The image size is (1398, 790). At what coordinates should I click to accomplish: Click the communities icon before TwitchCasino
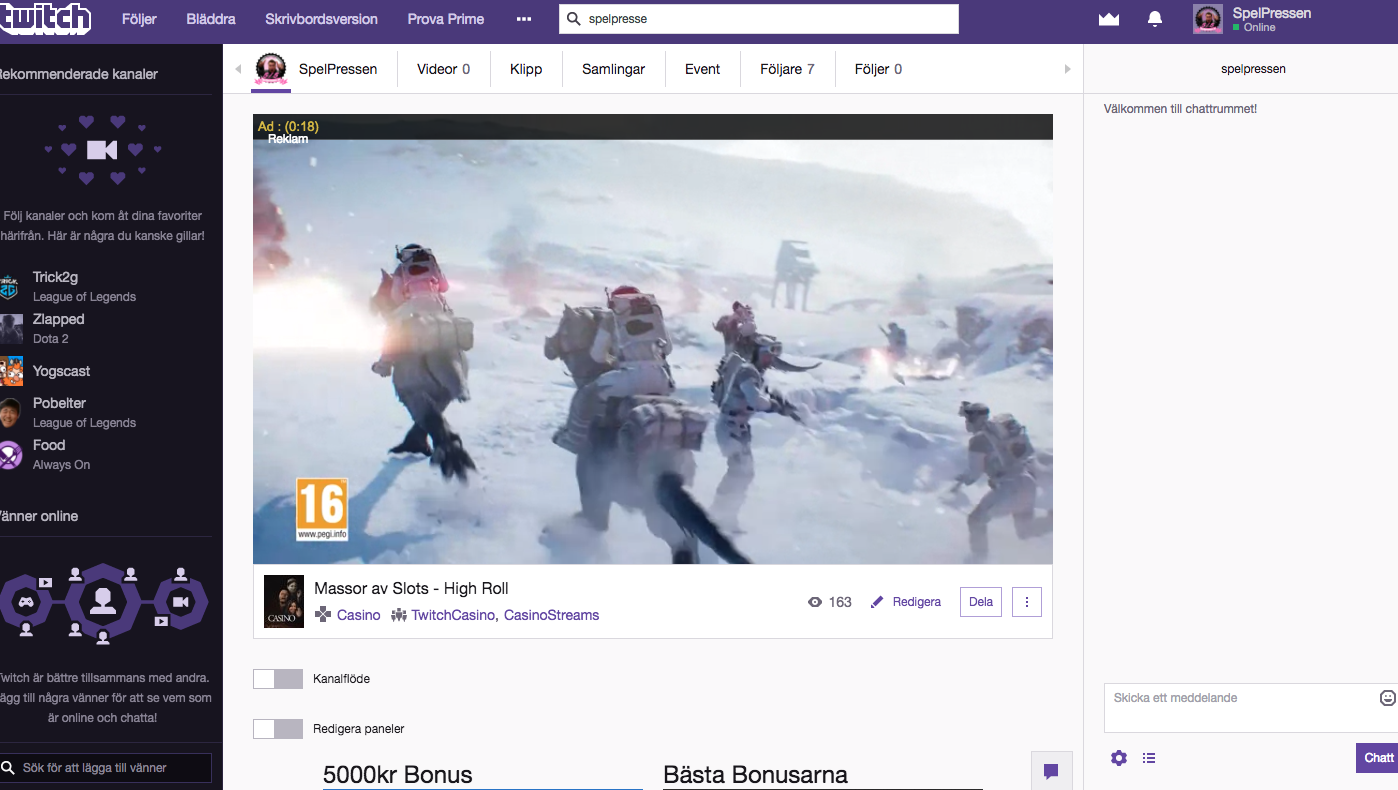[x=399, y=615]
